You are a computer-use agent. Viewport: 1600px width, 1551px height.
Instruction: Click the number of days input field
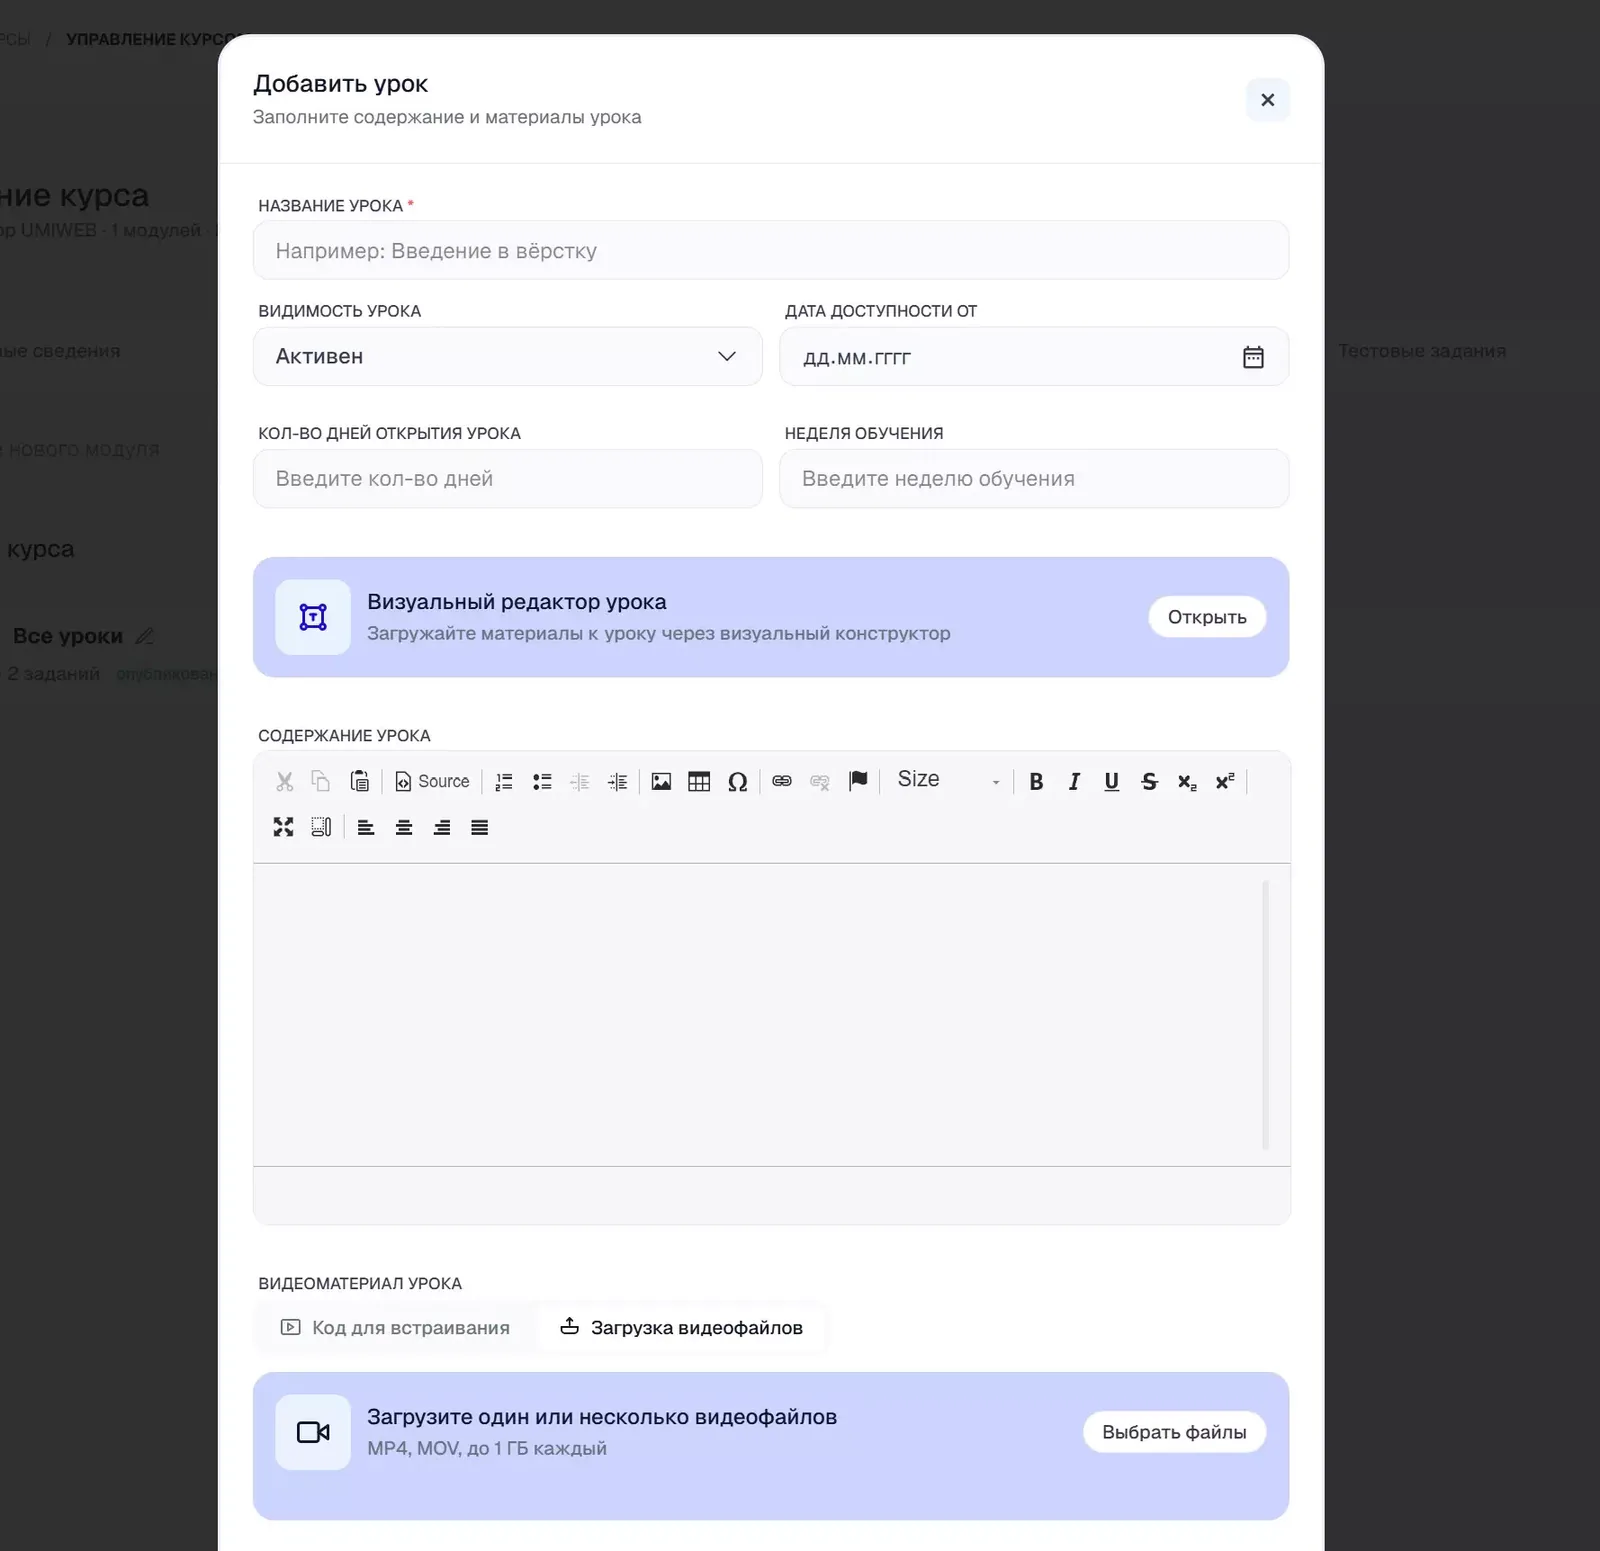coord(508,479)
